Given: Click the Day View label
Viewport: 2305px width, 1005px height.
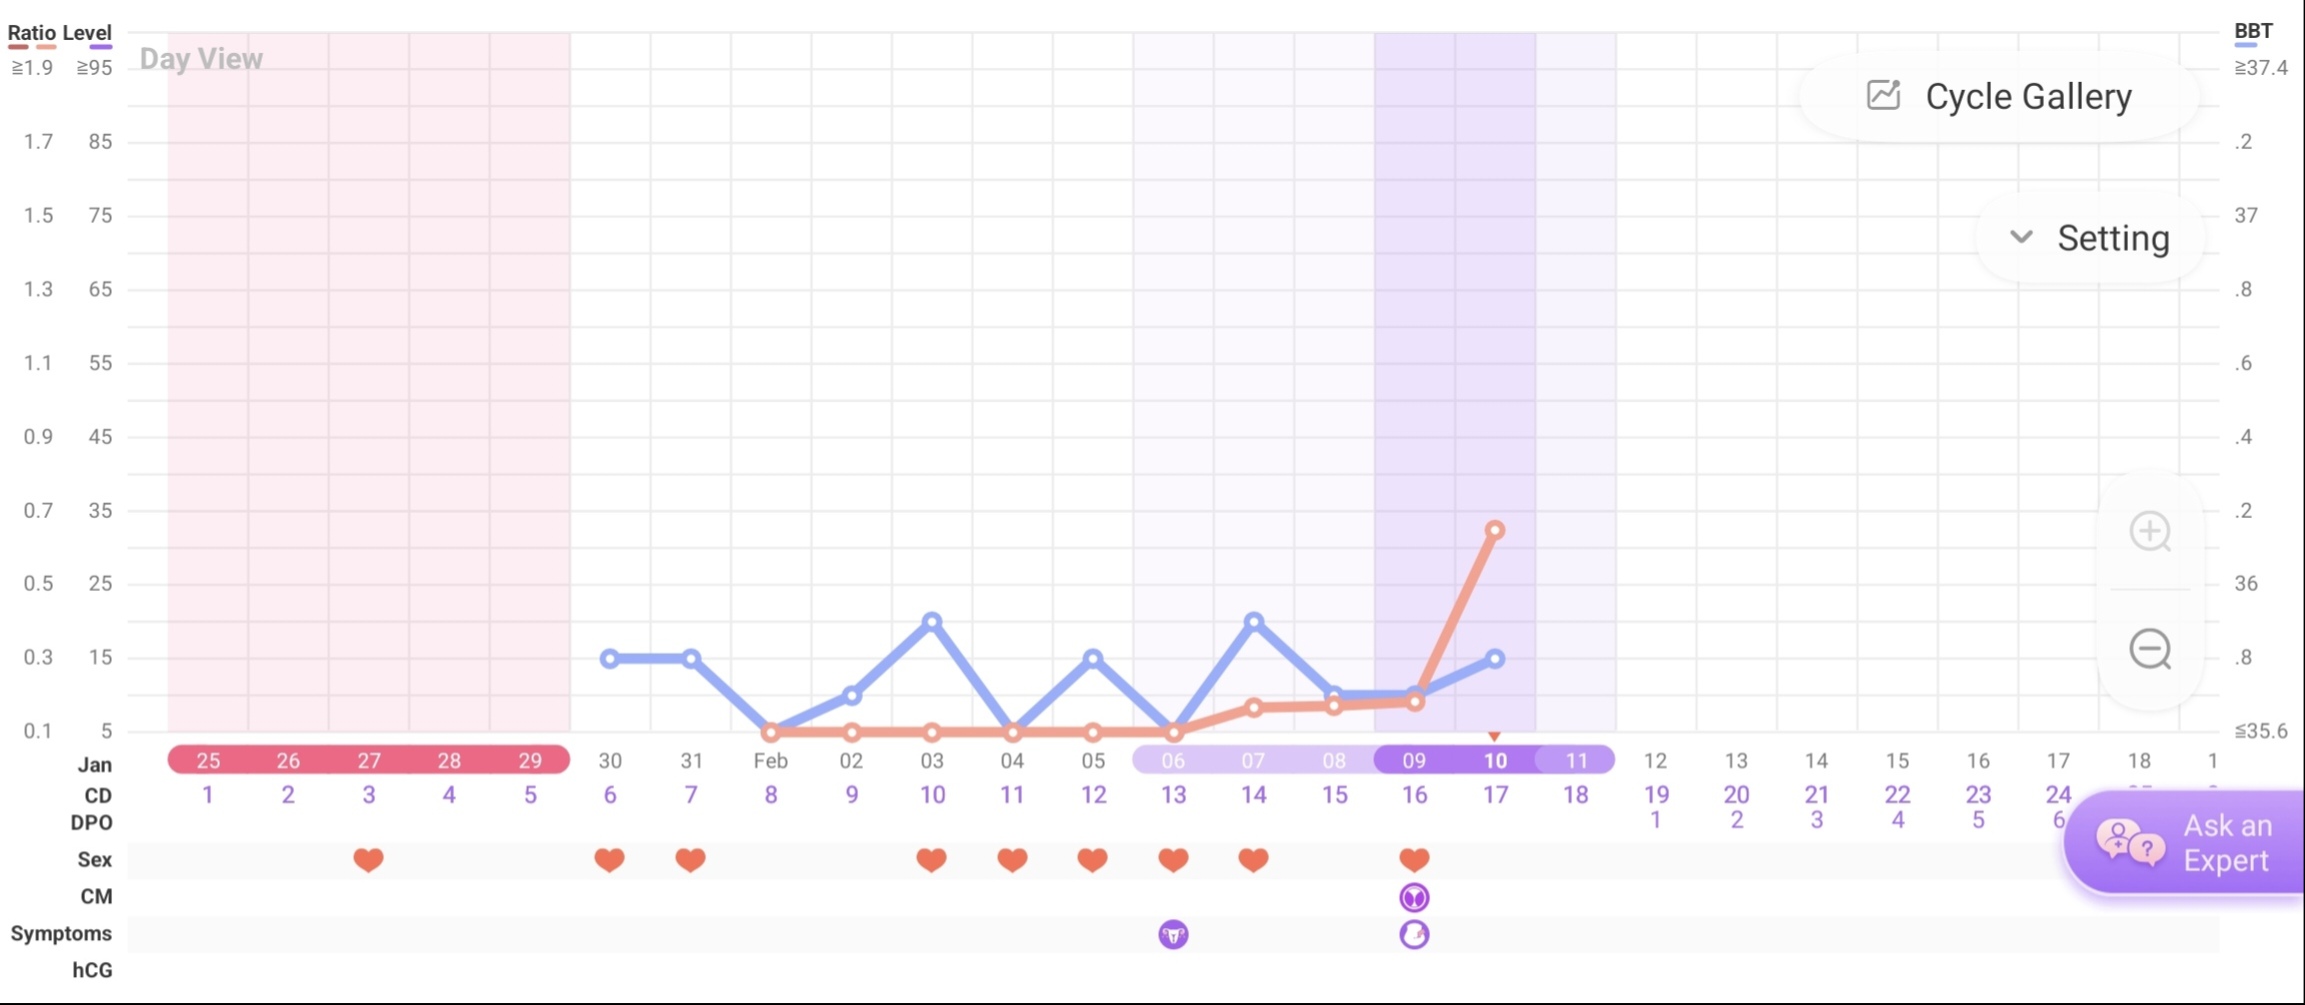Looking at the screenshot, I should tap(201, 59).
